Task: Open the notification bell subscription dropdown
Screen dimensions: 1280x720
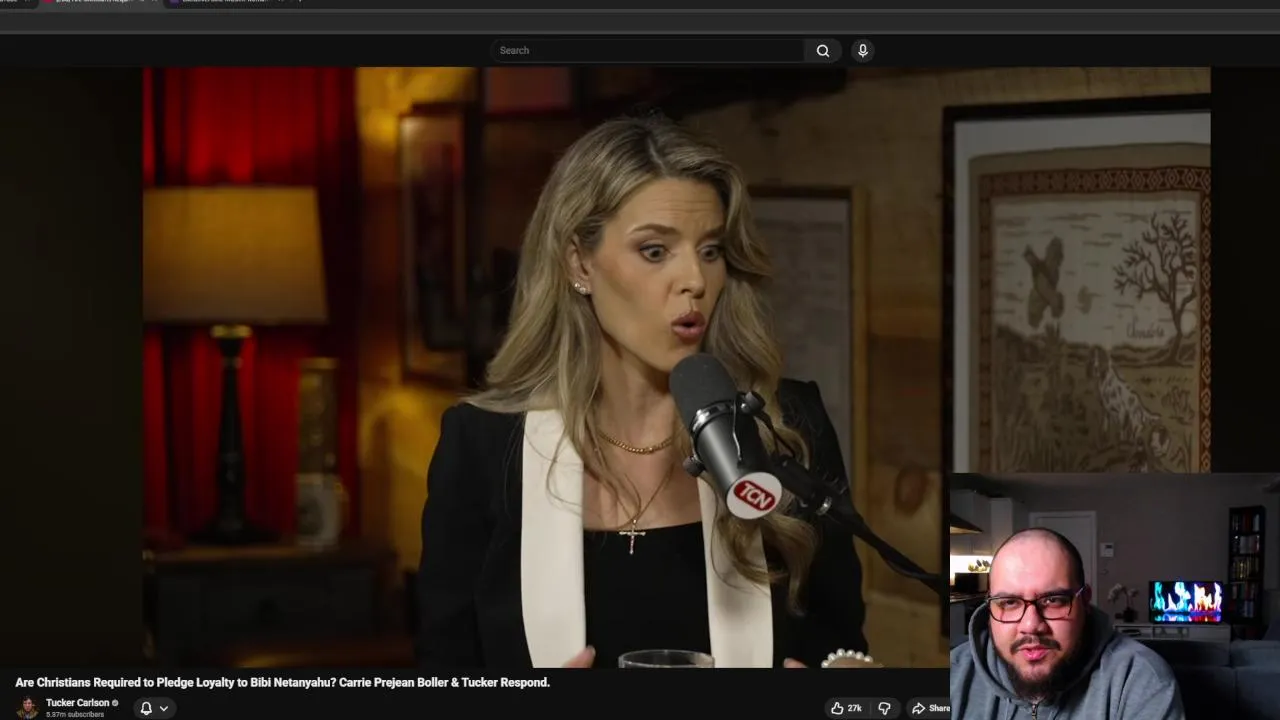Action: (x=154, y=708)
